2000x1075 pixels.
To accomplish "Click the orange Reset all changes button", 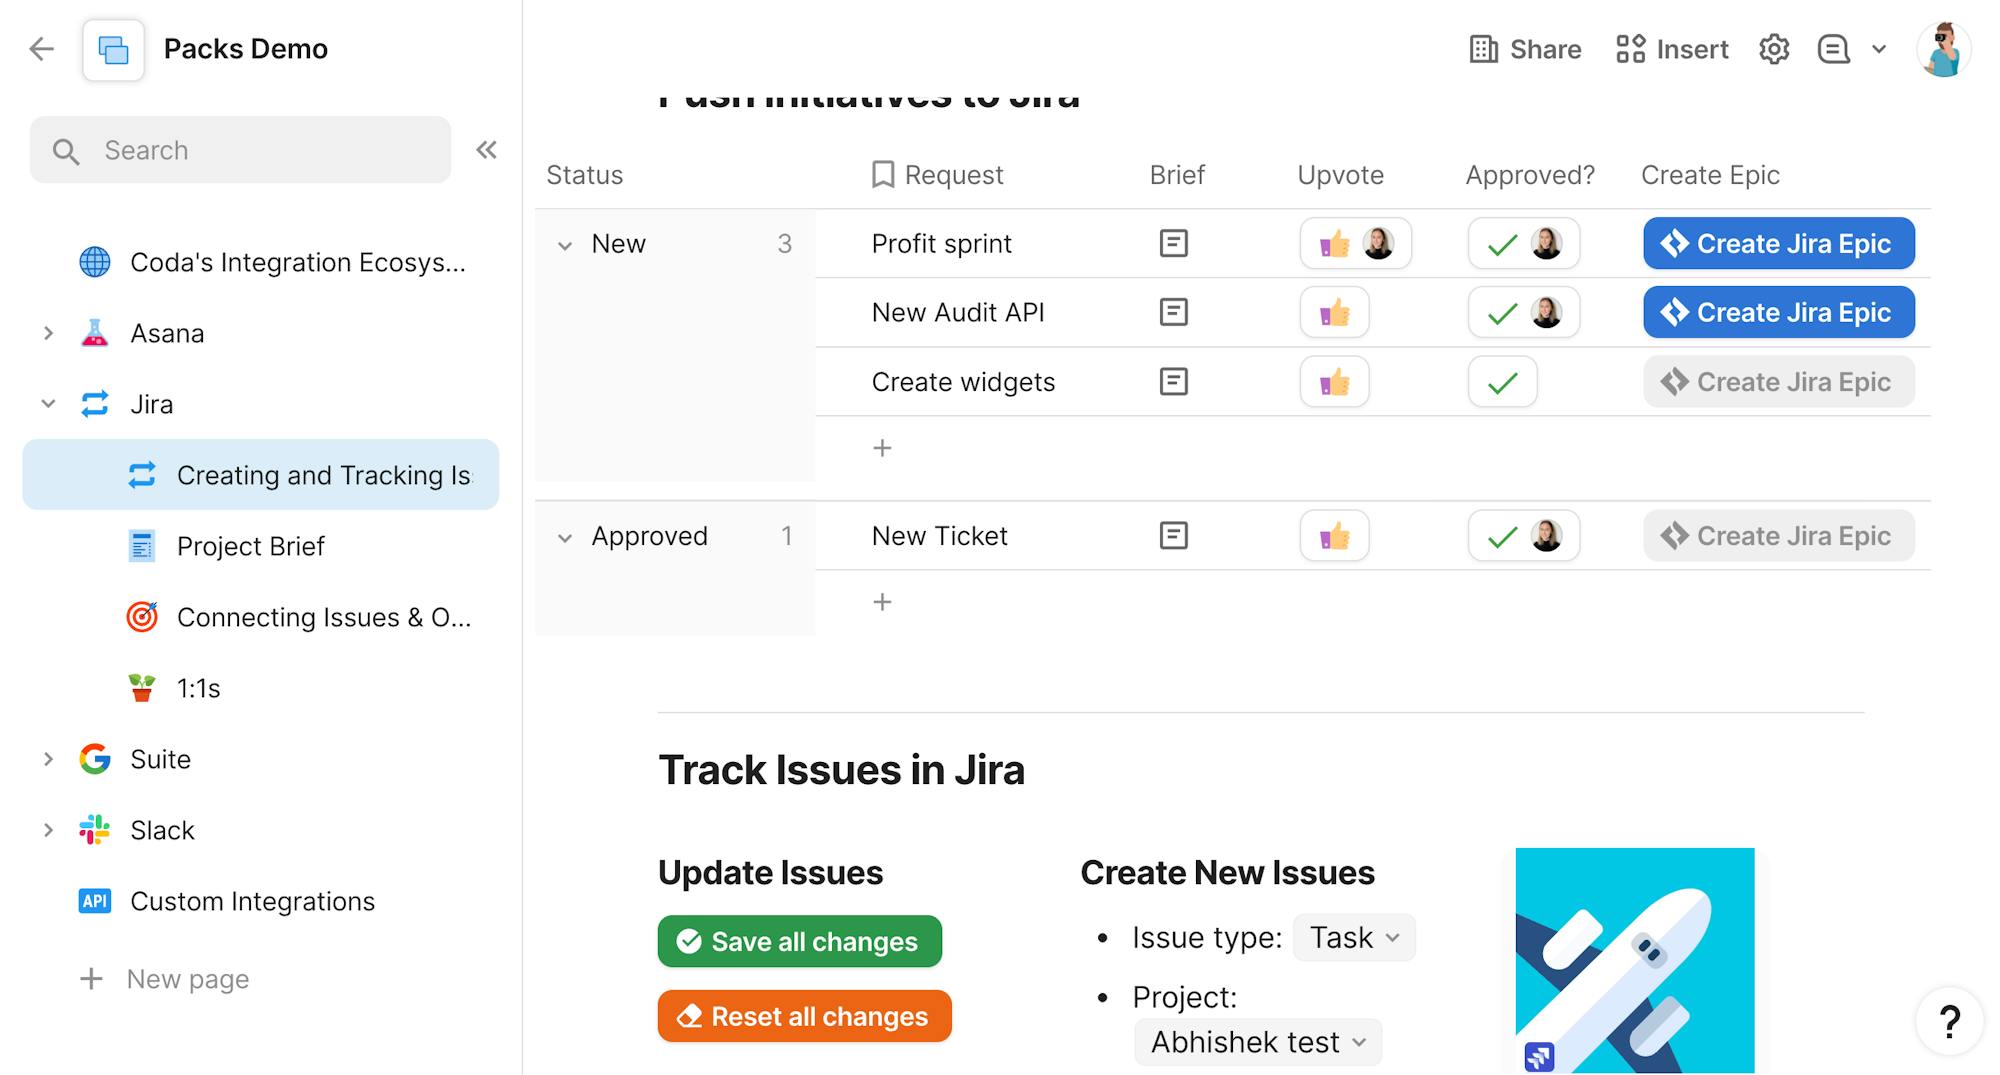I will coord(804,1016).
